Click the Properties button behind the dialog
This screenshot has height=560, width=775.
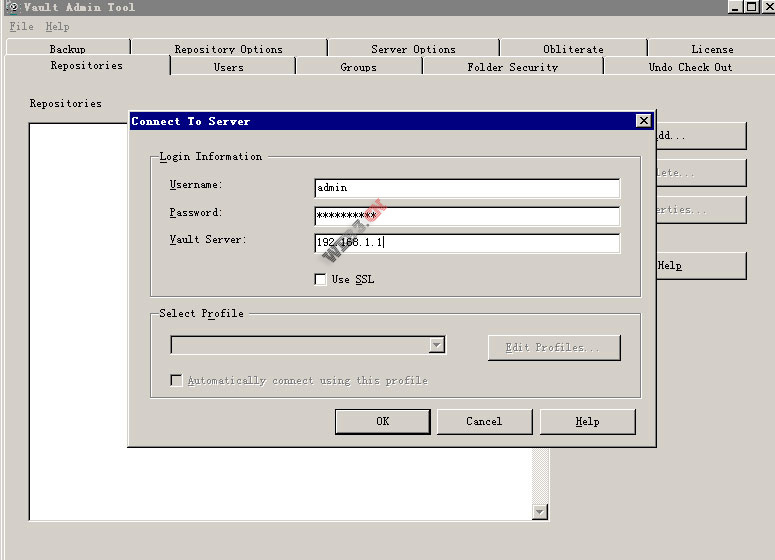point(701,210)
